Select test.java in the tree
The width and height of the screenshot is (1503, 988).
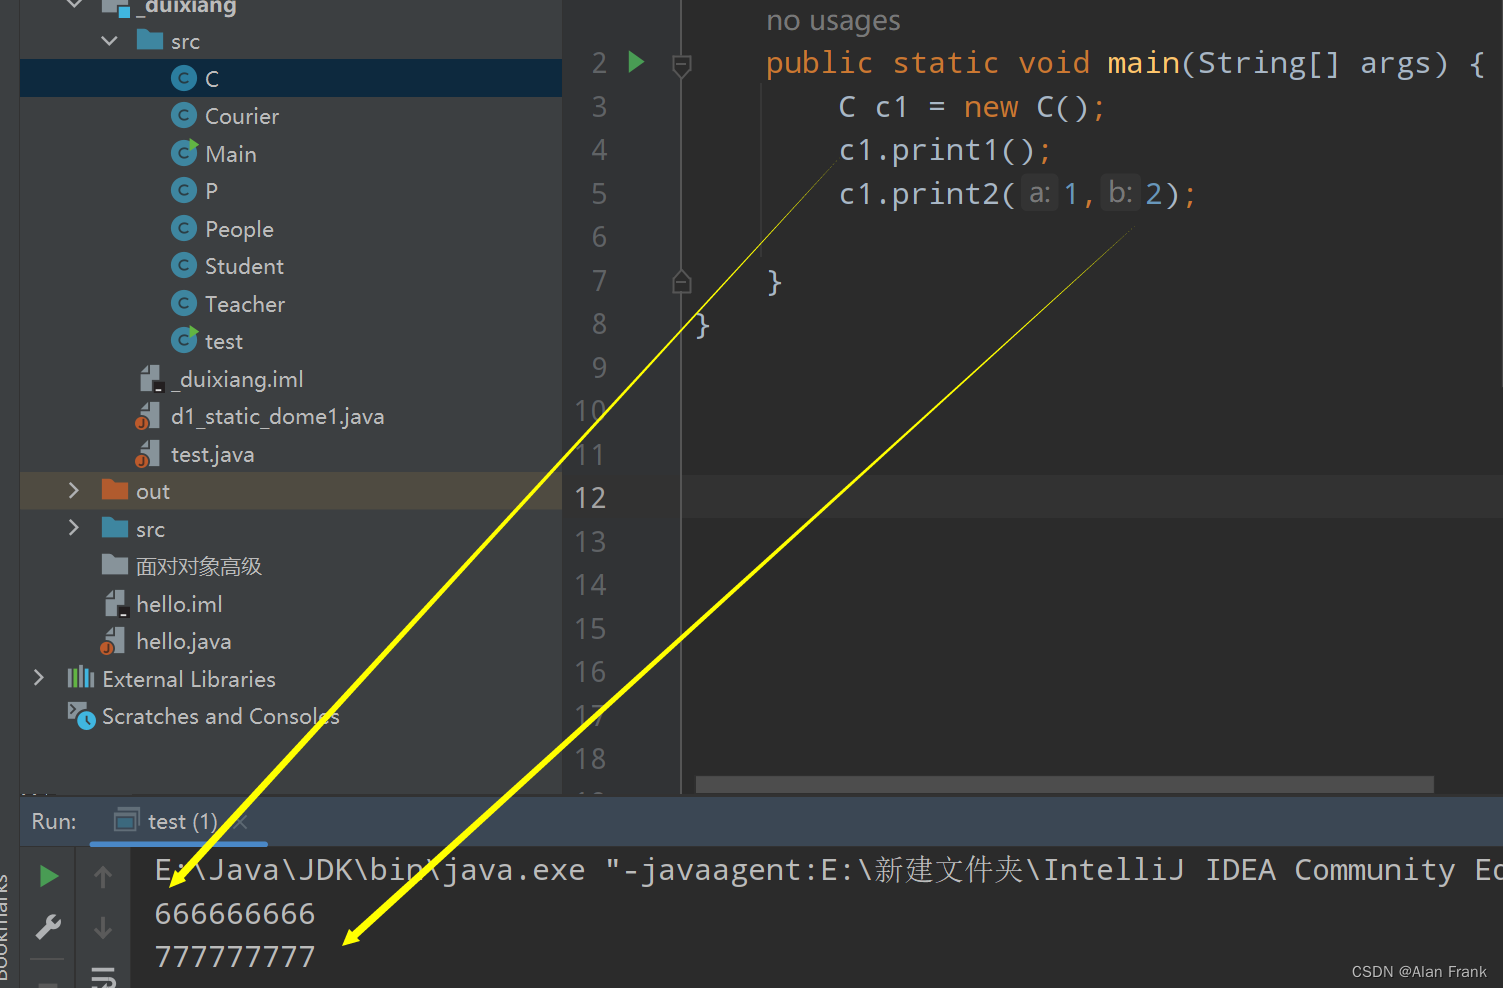tap(212, 454)
